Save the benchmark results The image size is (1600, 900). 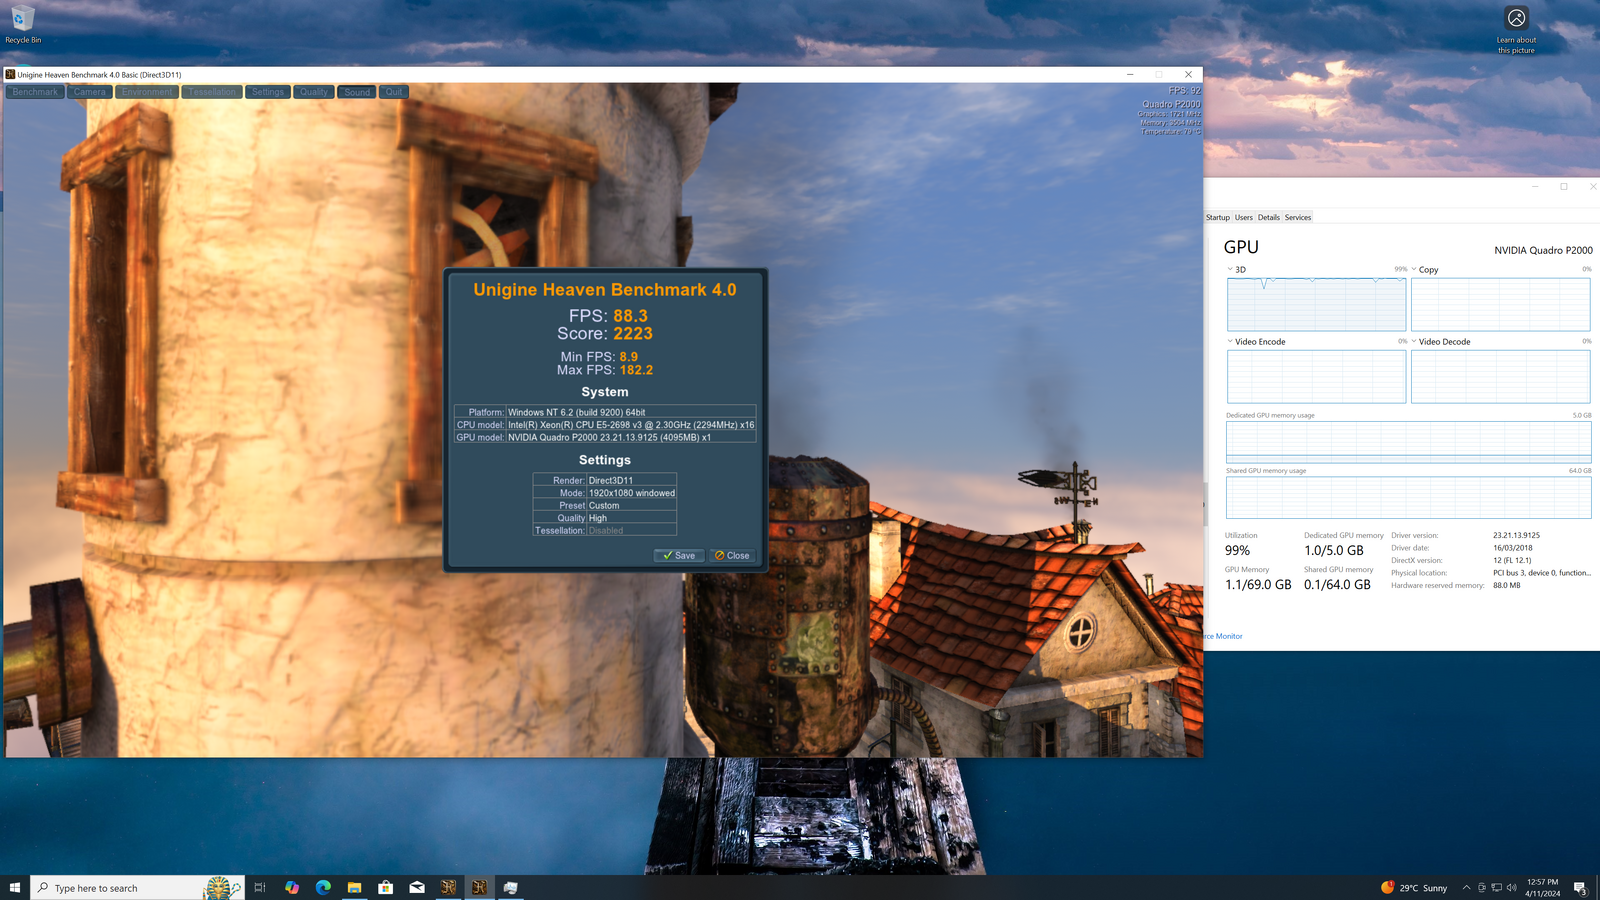point(679,555)
